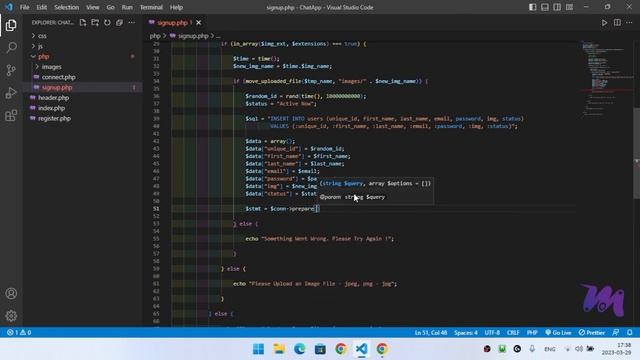Open editor more actions ellipsis

pyautogui.click(x=629, y=23)
